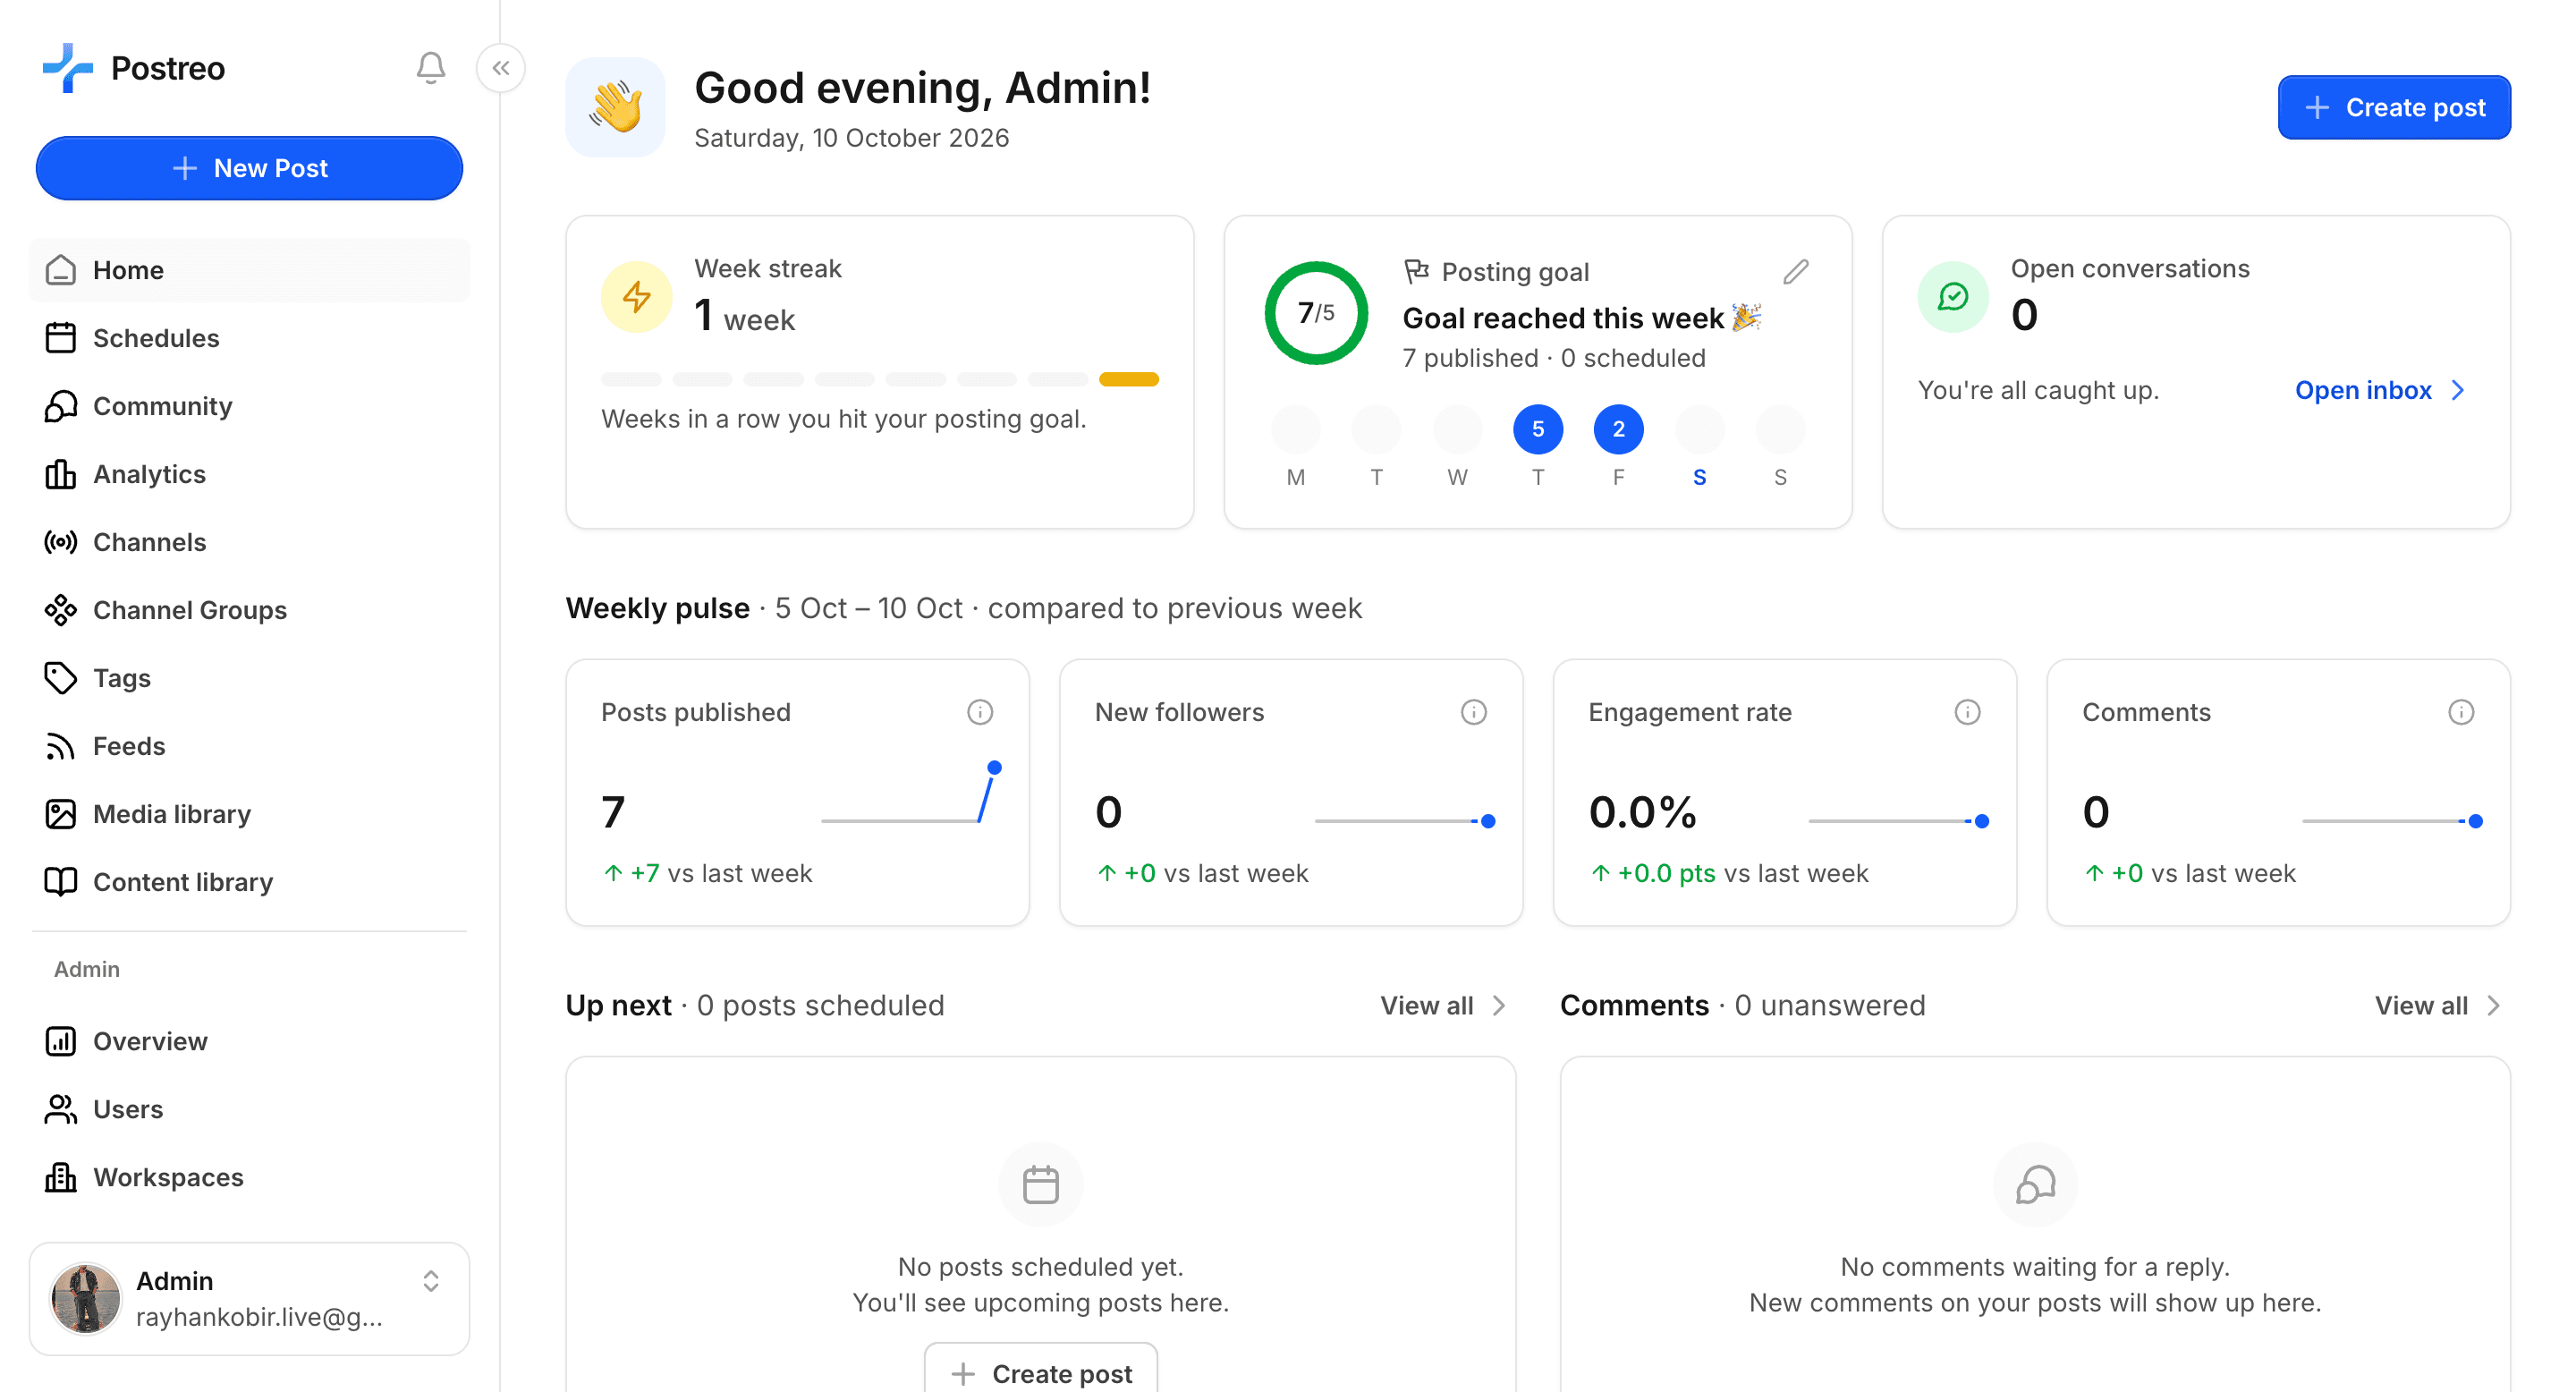2576x1392 pixels.
Task: Click the empty calendar icon in Up next
Action: [x=1041, y=1185]
